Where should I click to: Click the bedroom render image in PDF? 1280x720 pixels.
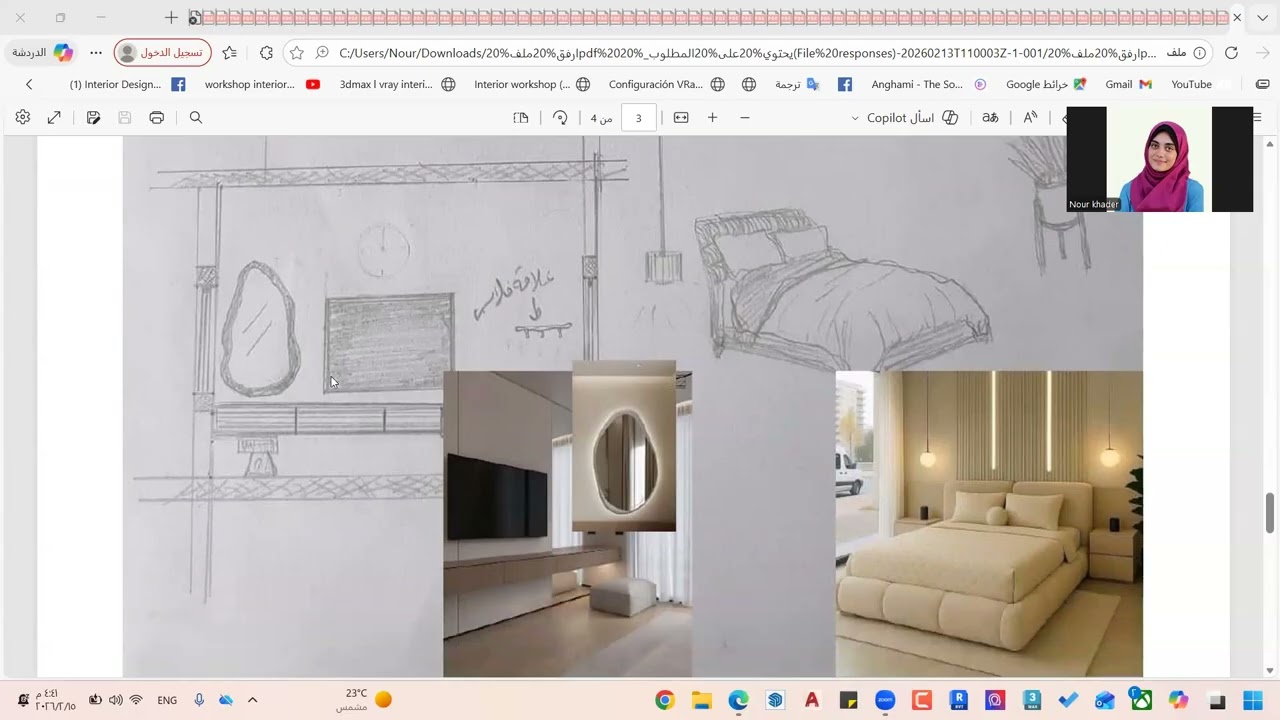989,524
